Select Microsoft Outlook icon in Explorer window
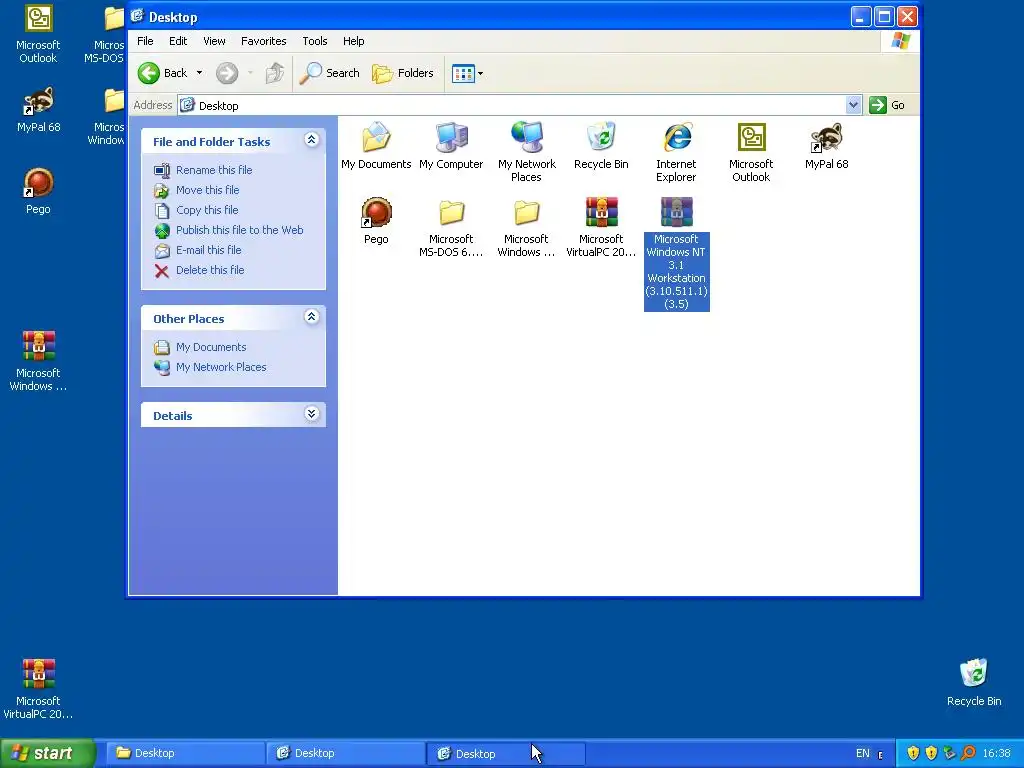1024x768 pixels. 751,138
